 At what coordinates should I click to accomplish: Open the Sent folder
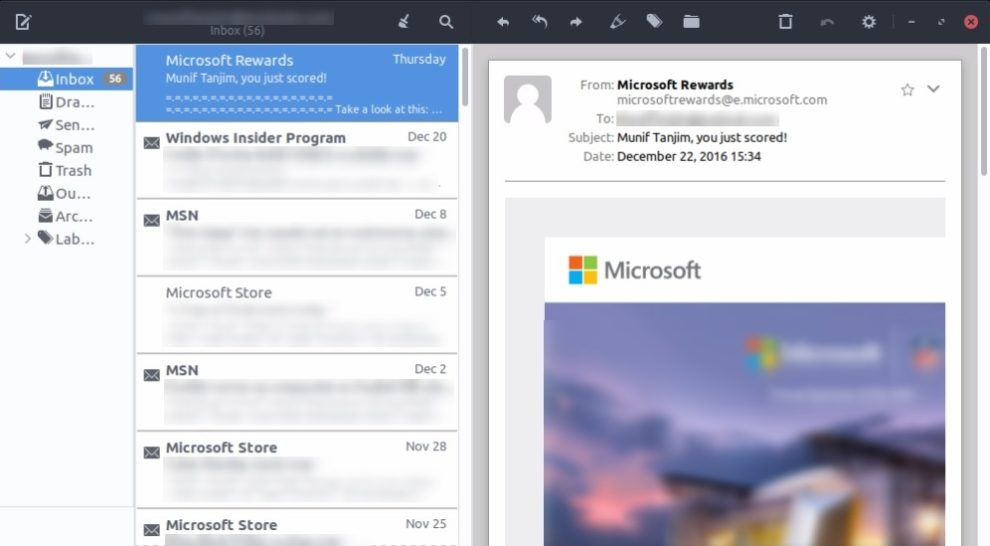pyautogui.click(x=66, y=124)
